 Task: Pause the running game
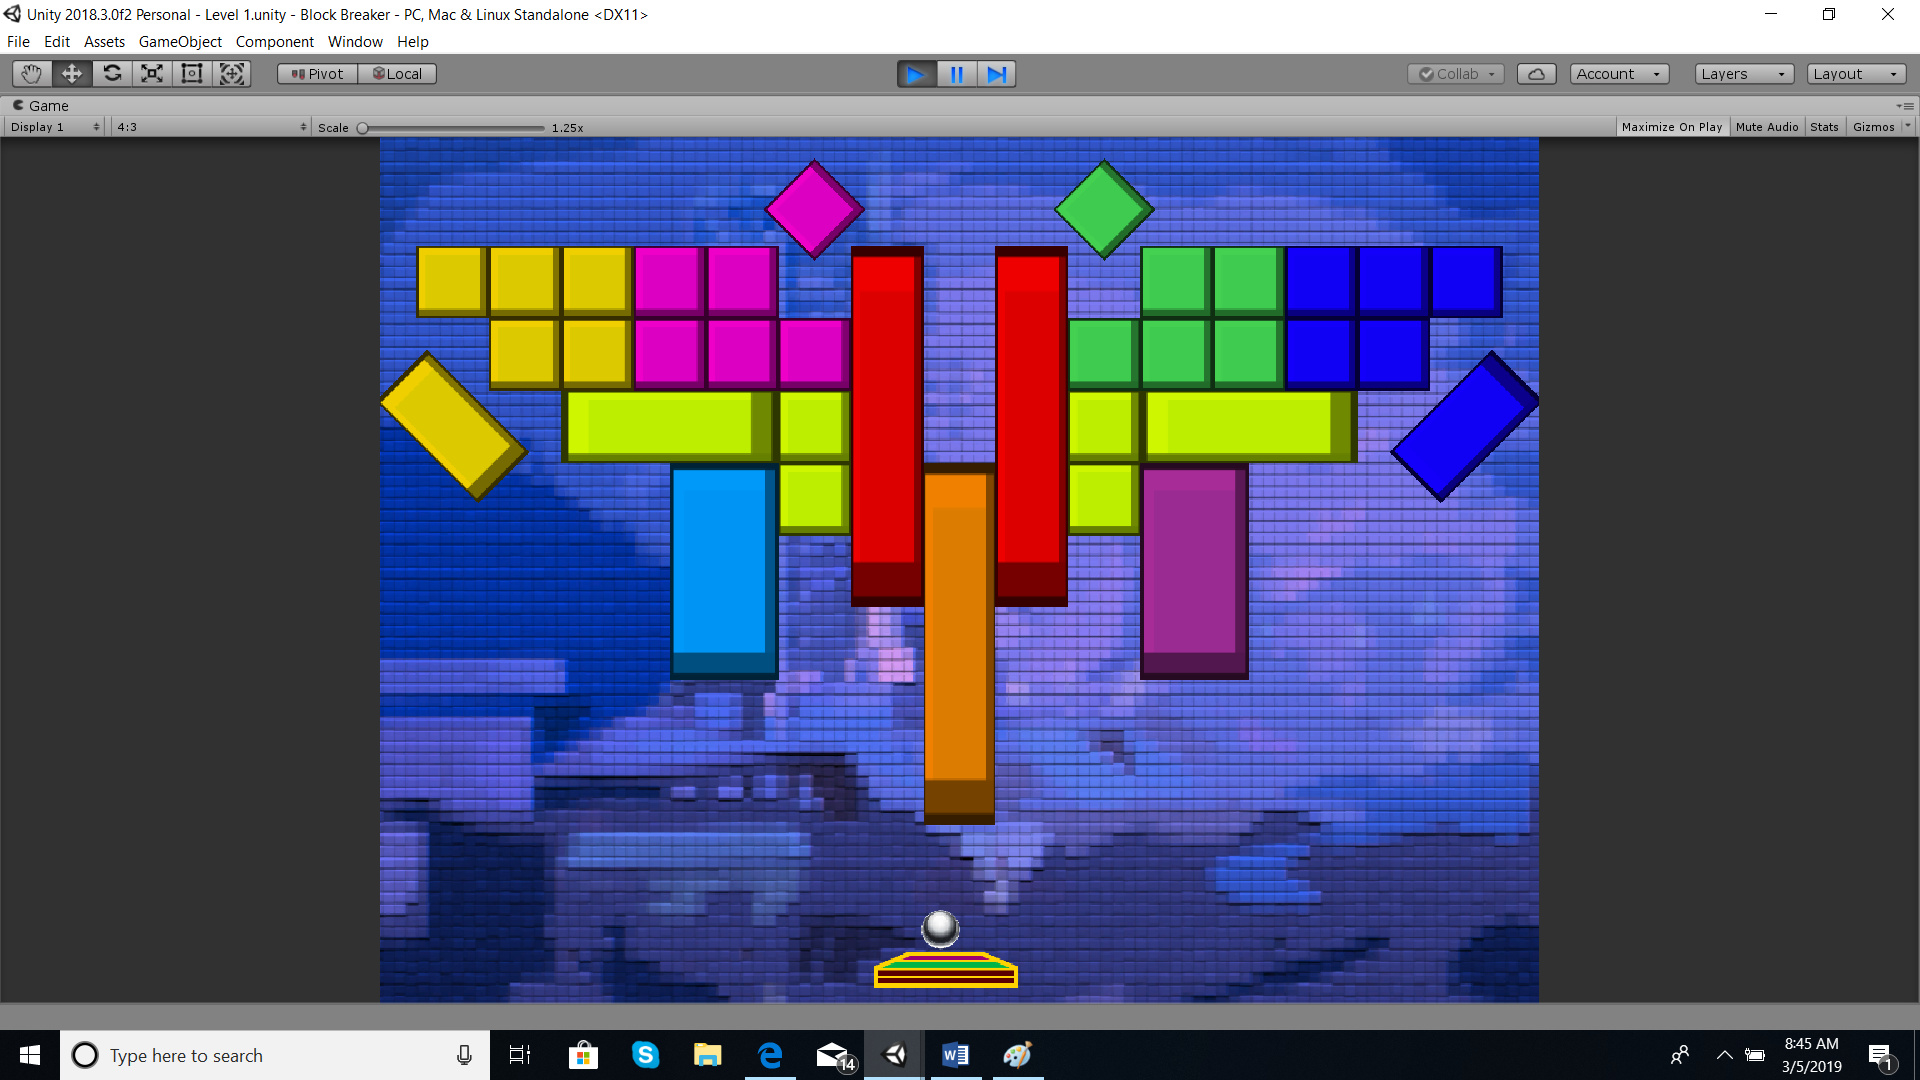coord(956,73)
